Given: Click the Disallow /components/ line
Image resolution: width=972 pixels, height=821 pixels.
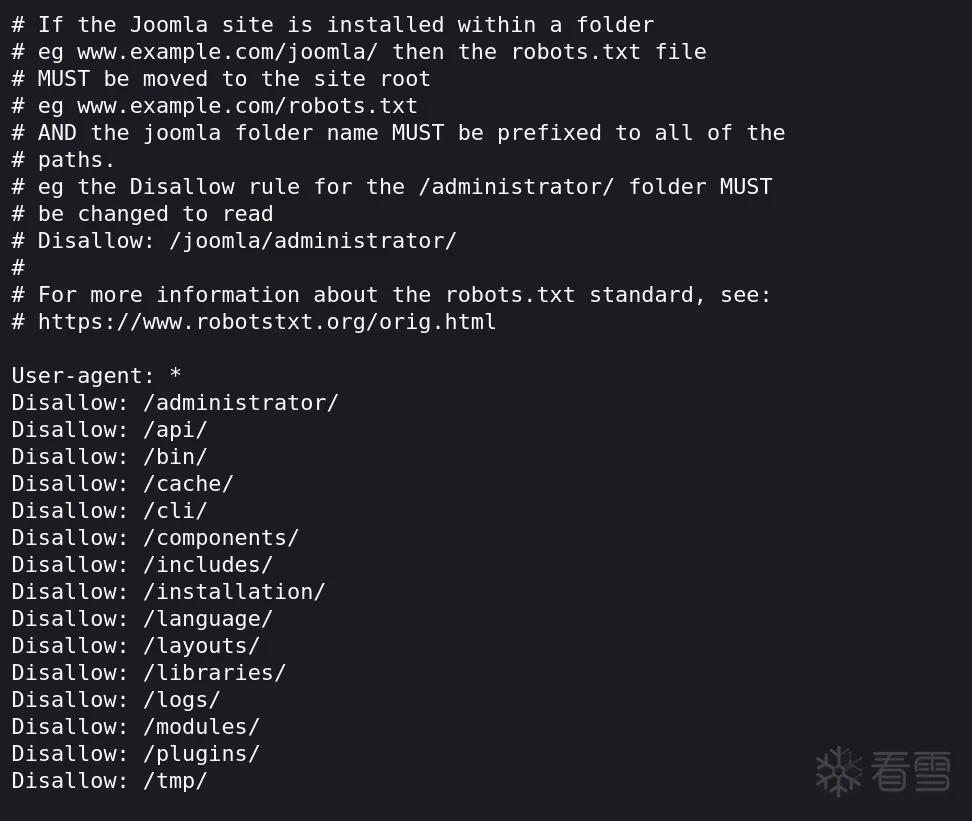Looking at the screenshot, I should coord(155,538).
